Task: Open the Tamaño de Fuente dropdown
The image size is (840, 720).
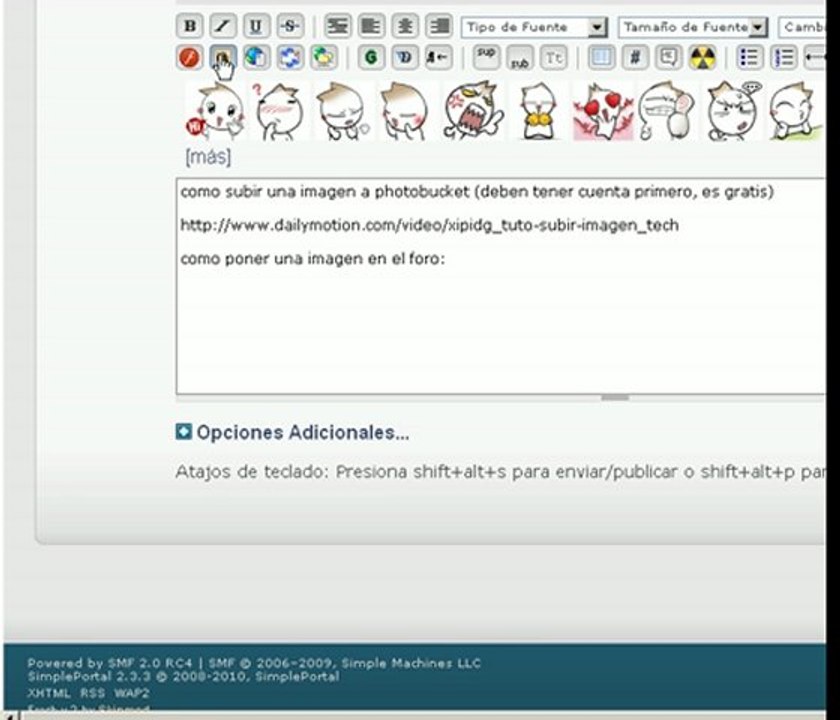Action: tap(692, 27)
